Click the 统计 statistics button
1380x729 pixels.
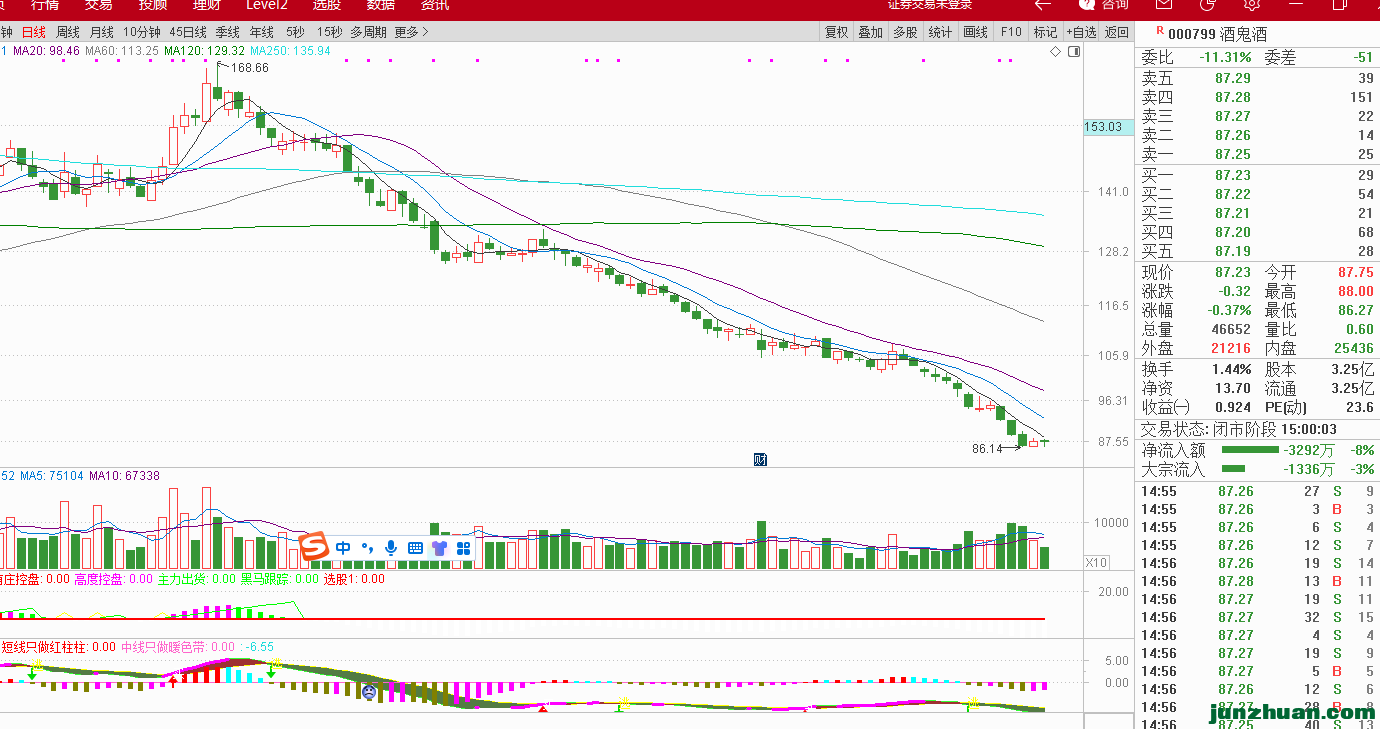[940, 32]
